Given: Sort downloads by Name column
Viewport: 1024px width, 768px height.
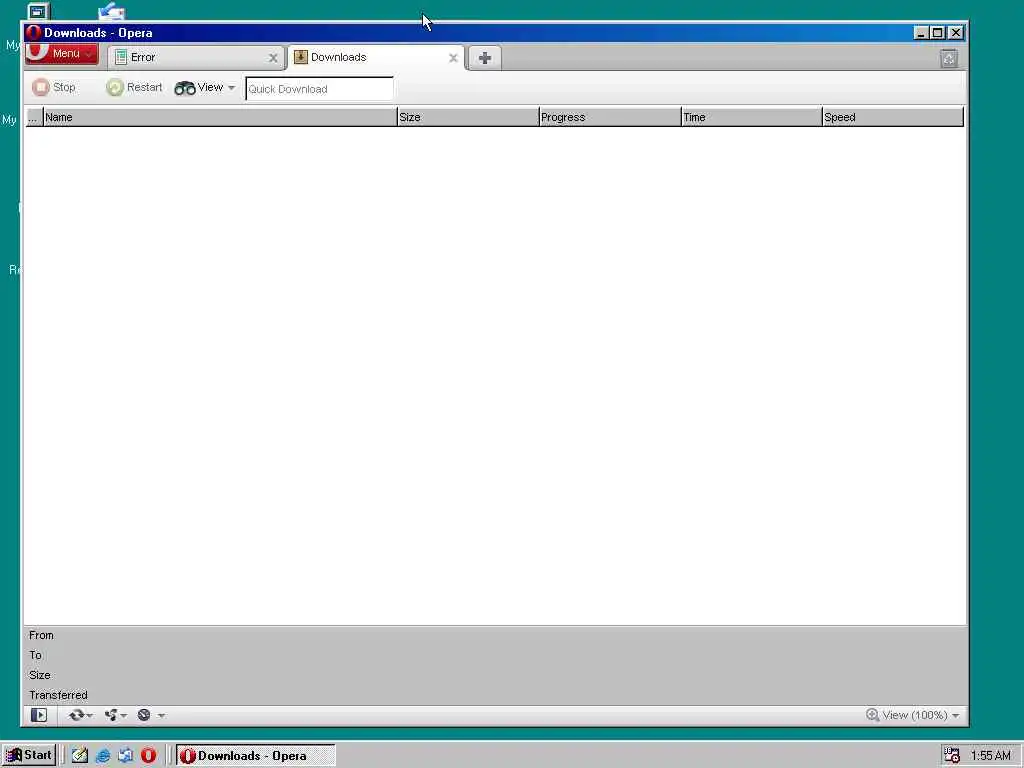Looking at the screenshot, I should coord(220,118).
